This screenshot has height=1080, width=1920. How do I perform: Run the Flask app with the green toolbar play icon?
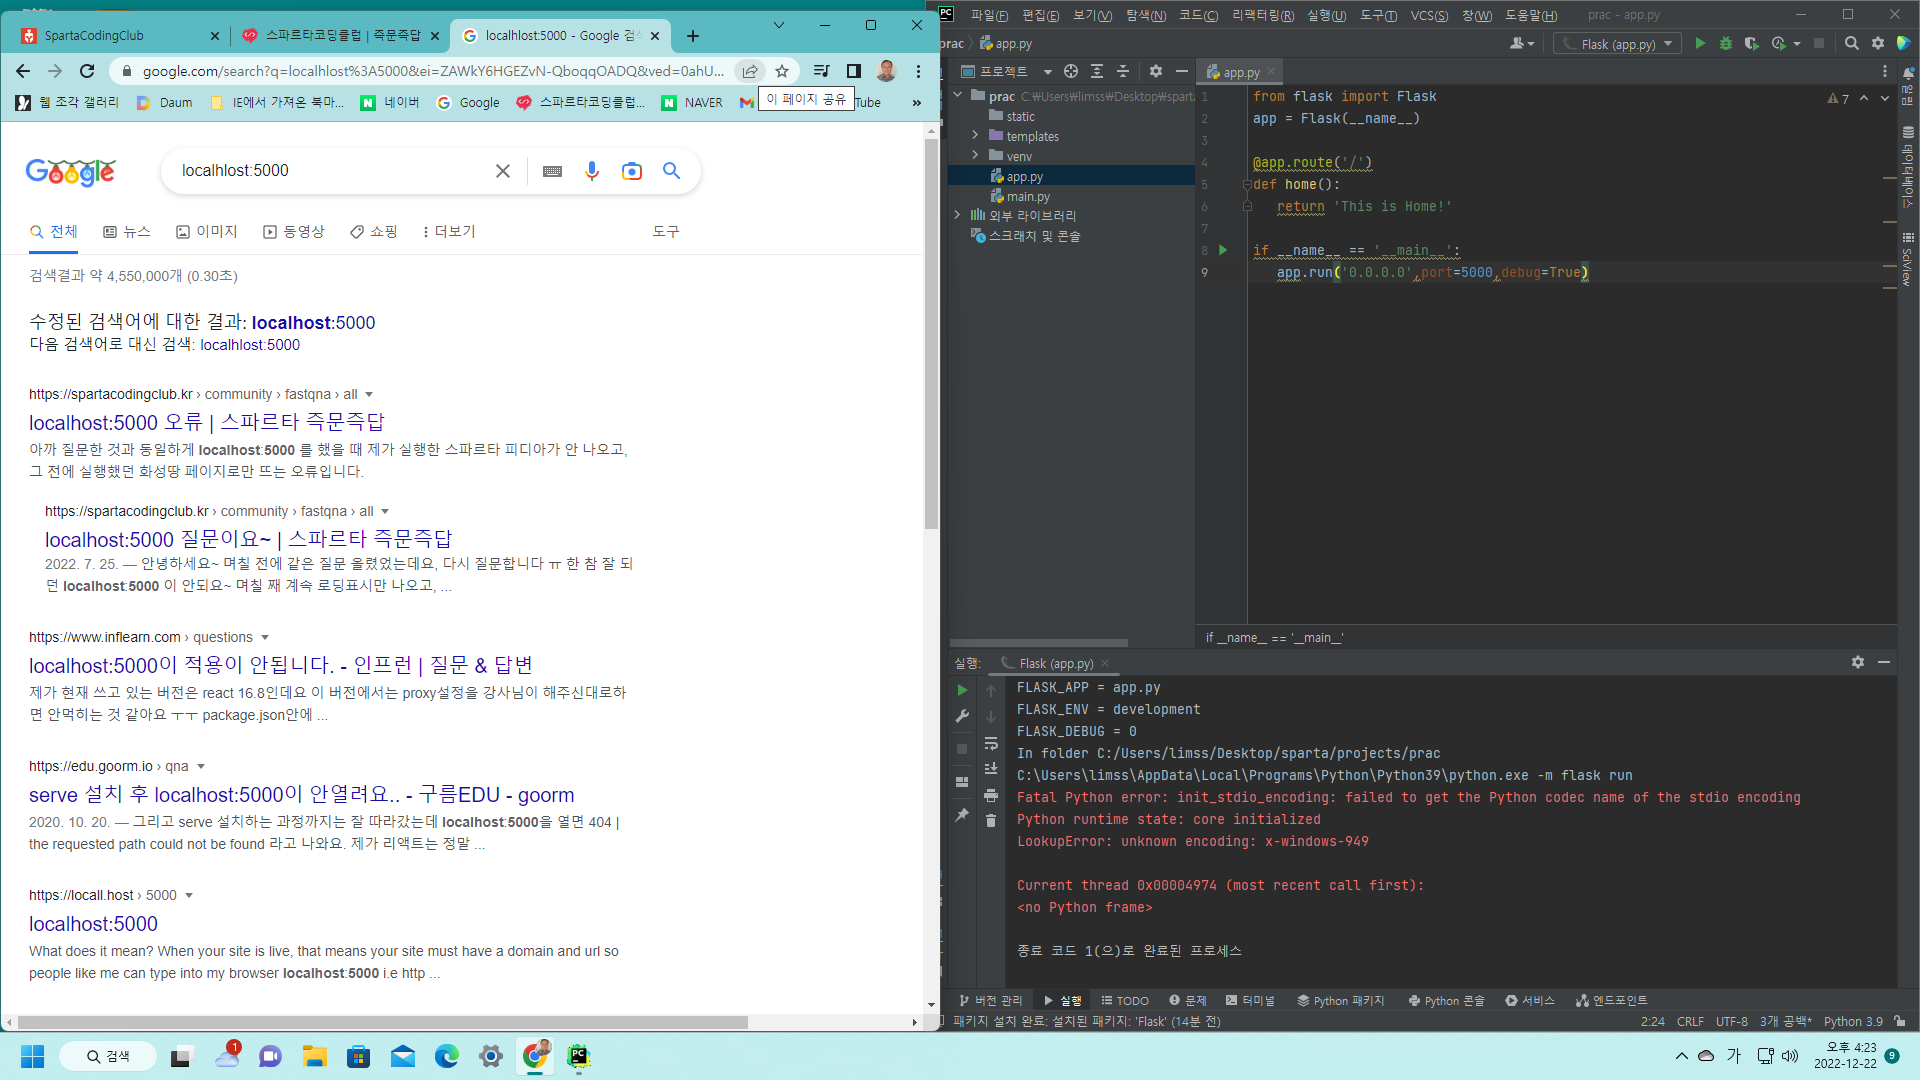1700,44
